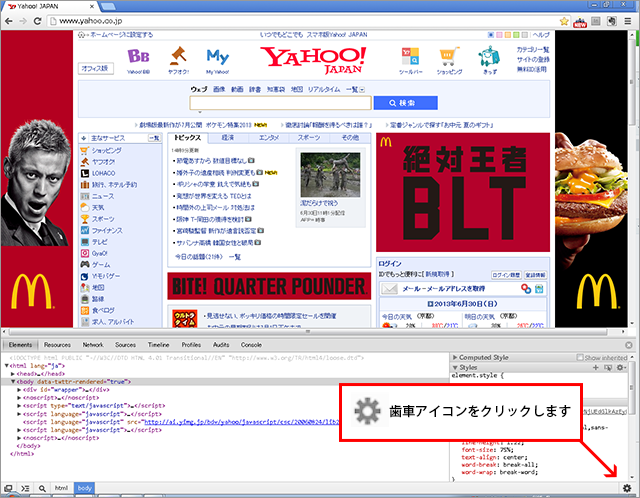Focus the Yahoo search input field
640x498 pixels.
280,103
